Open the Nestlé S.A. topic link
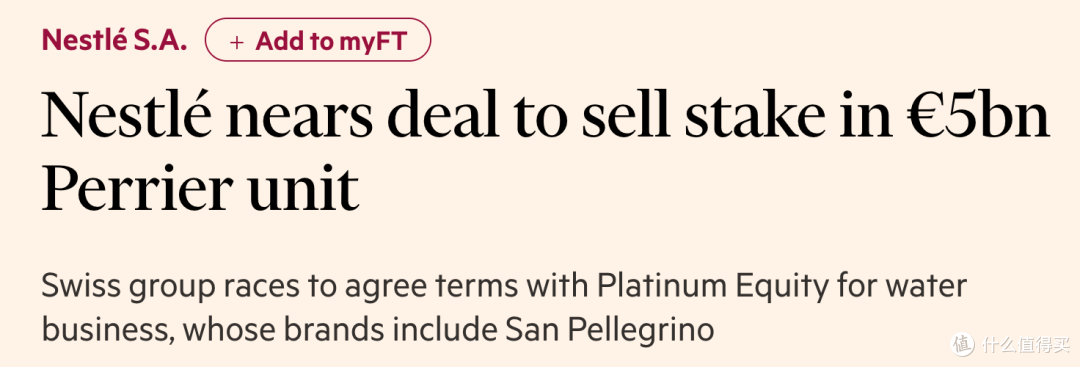Viewport: 1080px width, 367px height. pos(114,41)
